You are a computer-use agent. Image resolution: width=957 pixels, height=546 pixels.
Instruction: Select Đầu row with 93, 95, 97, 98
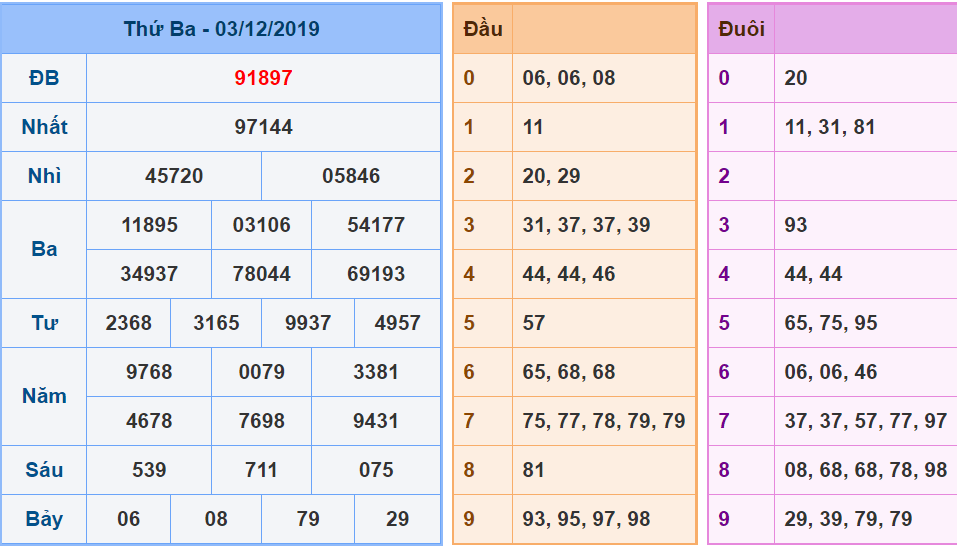[x=586, y=519]
